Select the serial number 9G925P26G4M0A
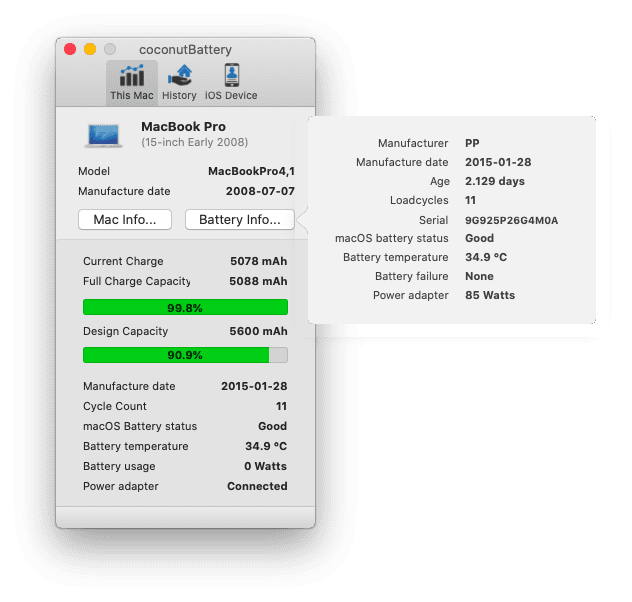632x602 pixels. pyautogui.click(x=511, y=220)
